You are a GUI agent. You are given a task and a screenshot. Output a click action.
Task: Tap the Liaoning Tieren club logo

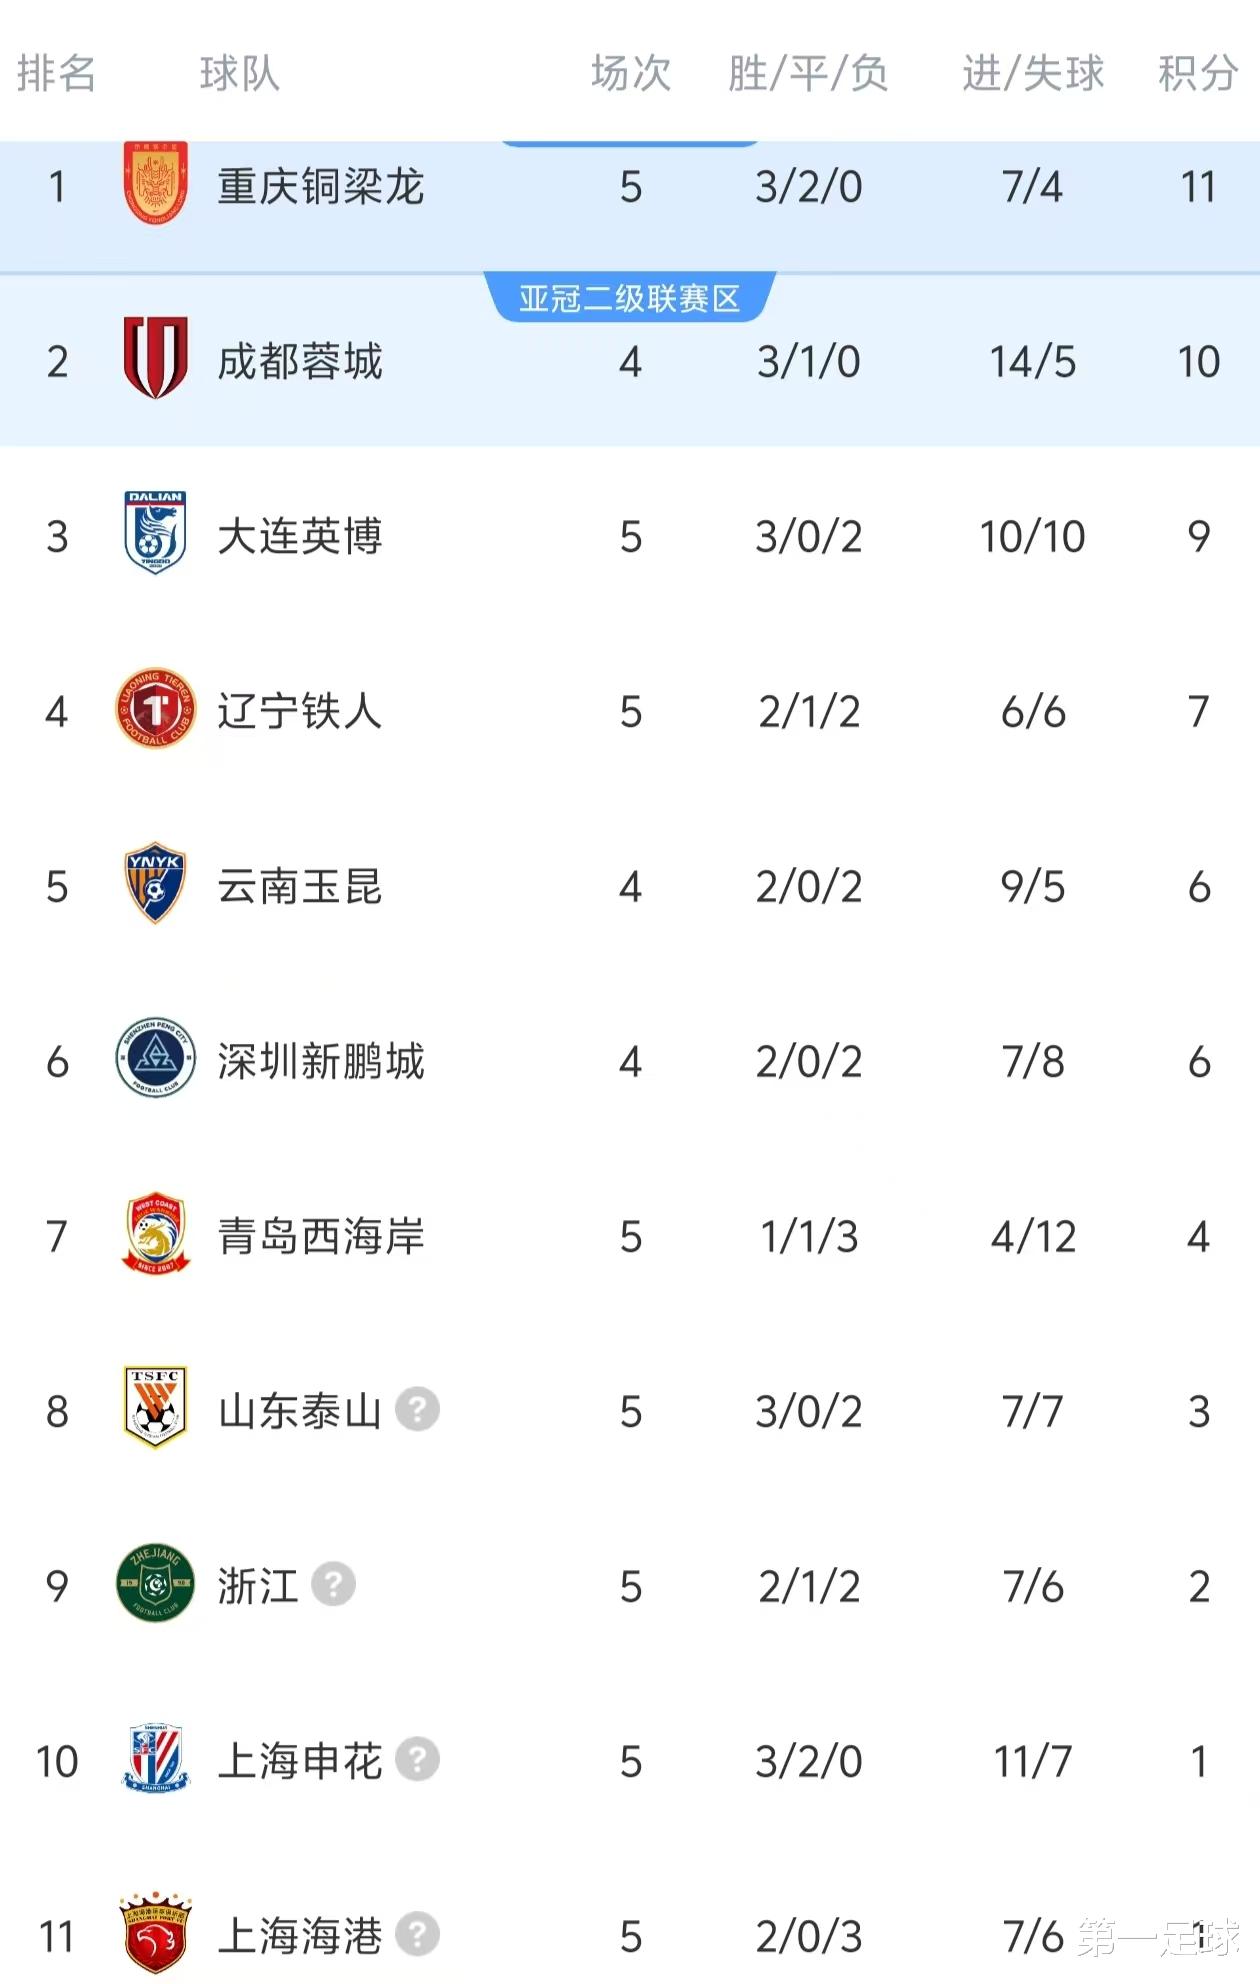coord(155,709)
